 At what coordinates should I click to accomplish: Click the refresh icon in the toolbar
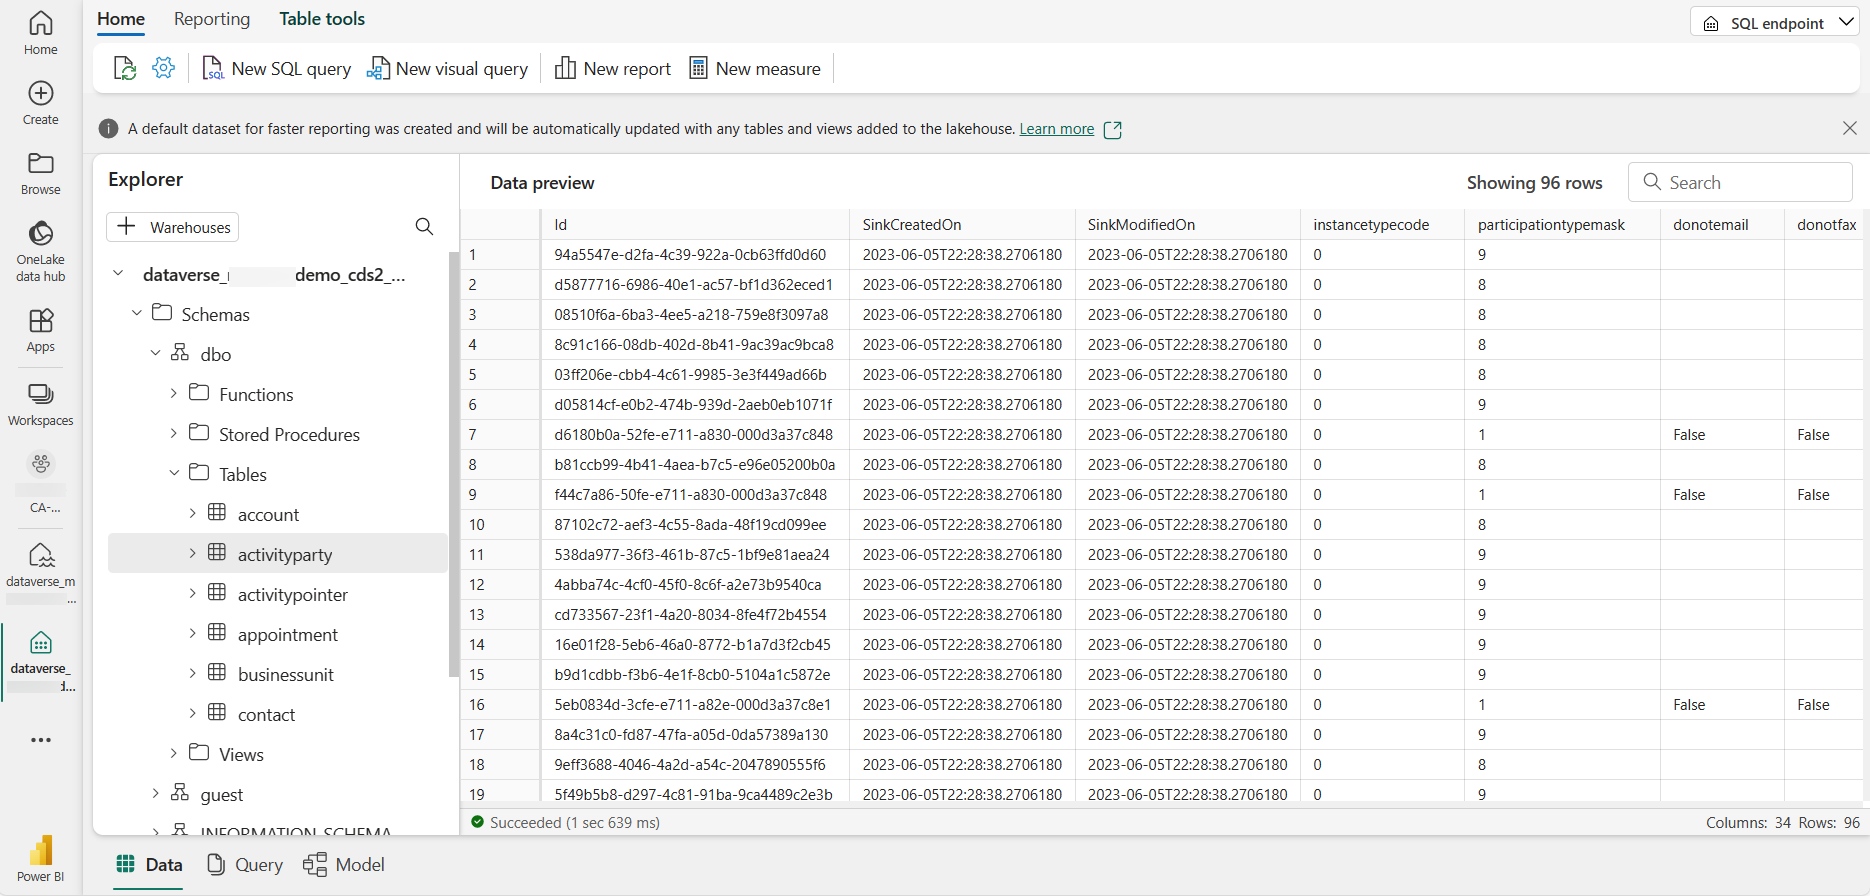click(124, 68)
